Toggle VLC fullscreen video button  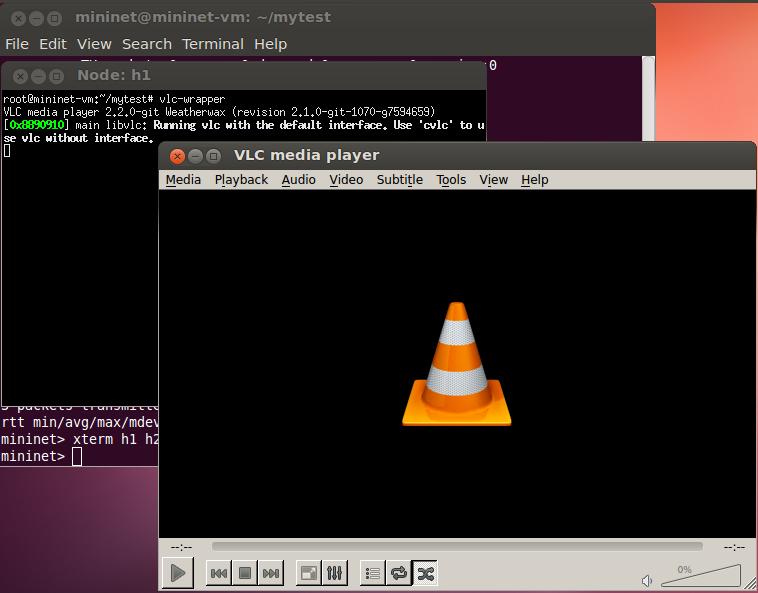point(308,573)
